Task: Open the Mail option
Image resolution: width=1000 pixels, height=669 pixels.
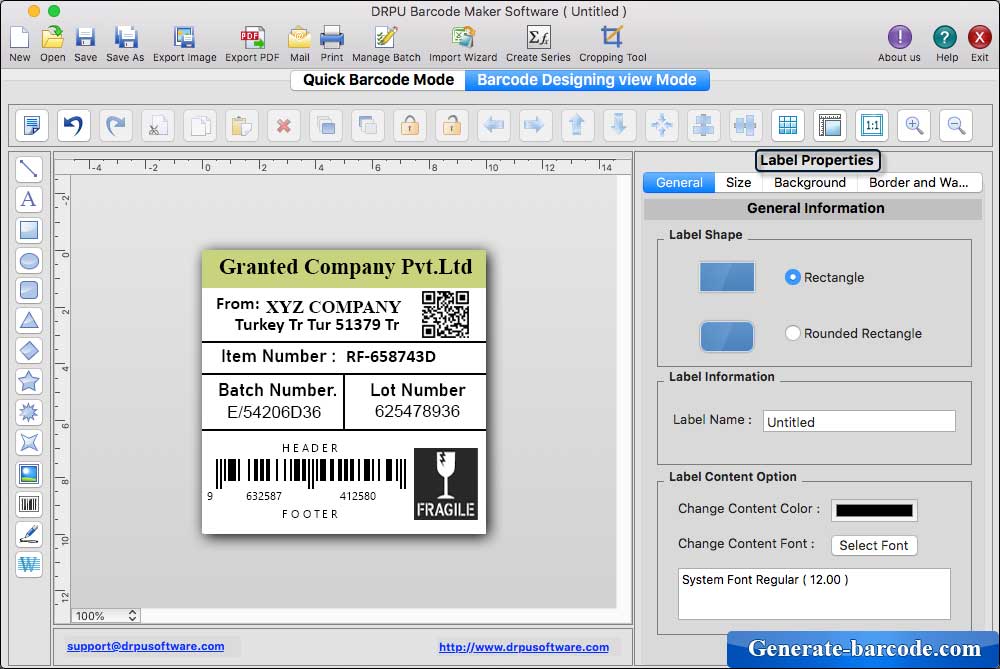Action: point(299,43)
